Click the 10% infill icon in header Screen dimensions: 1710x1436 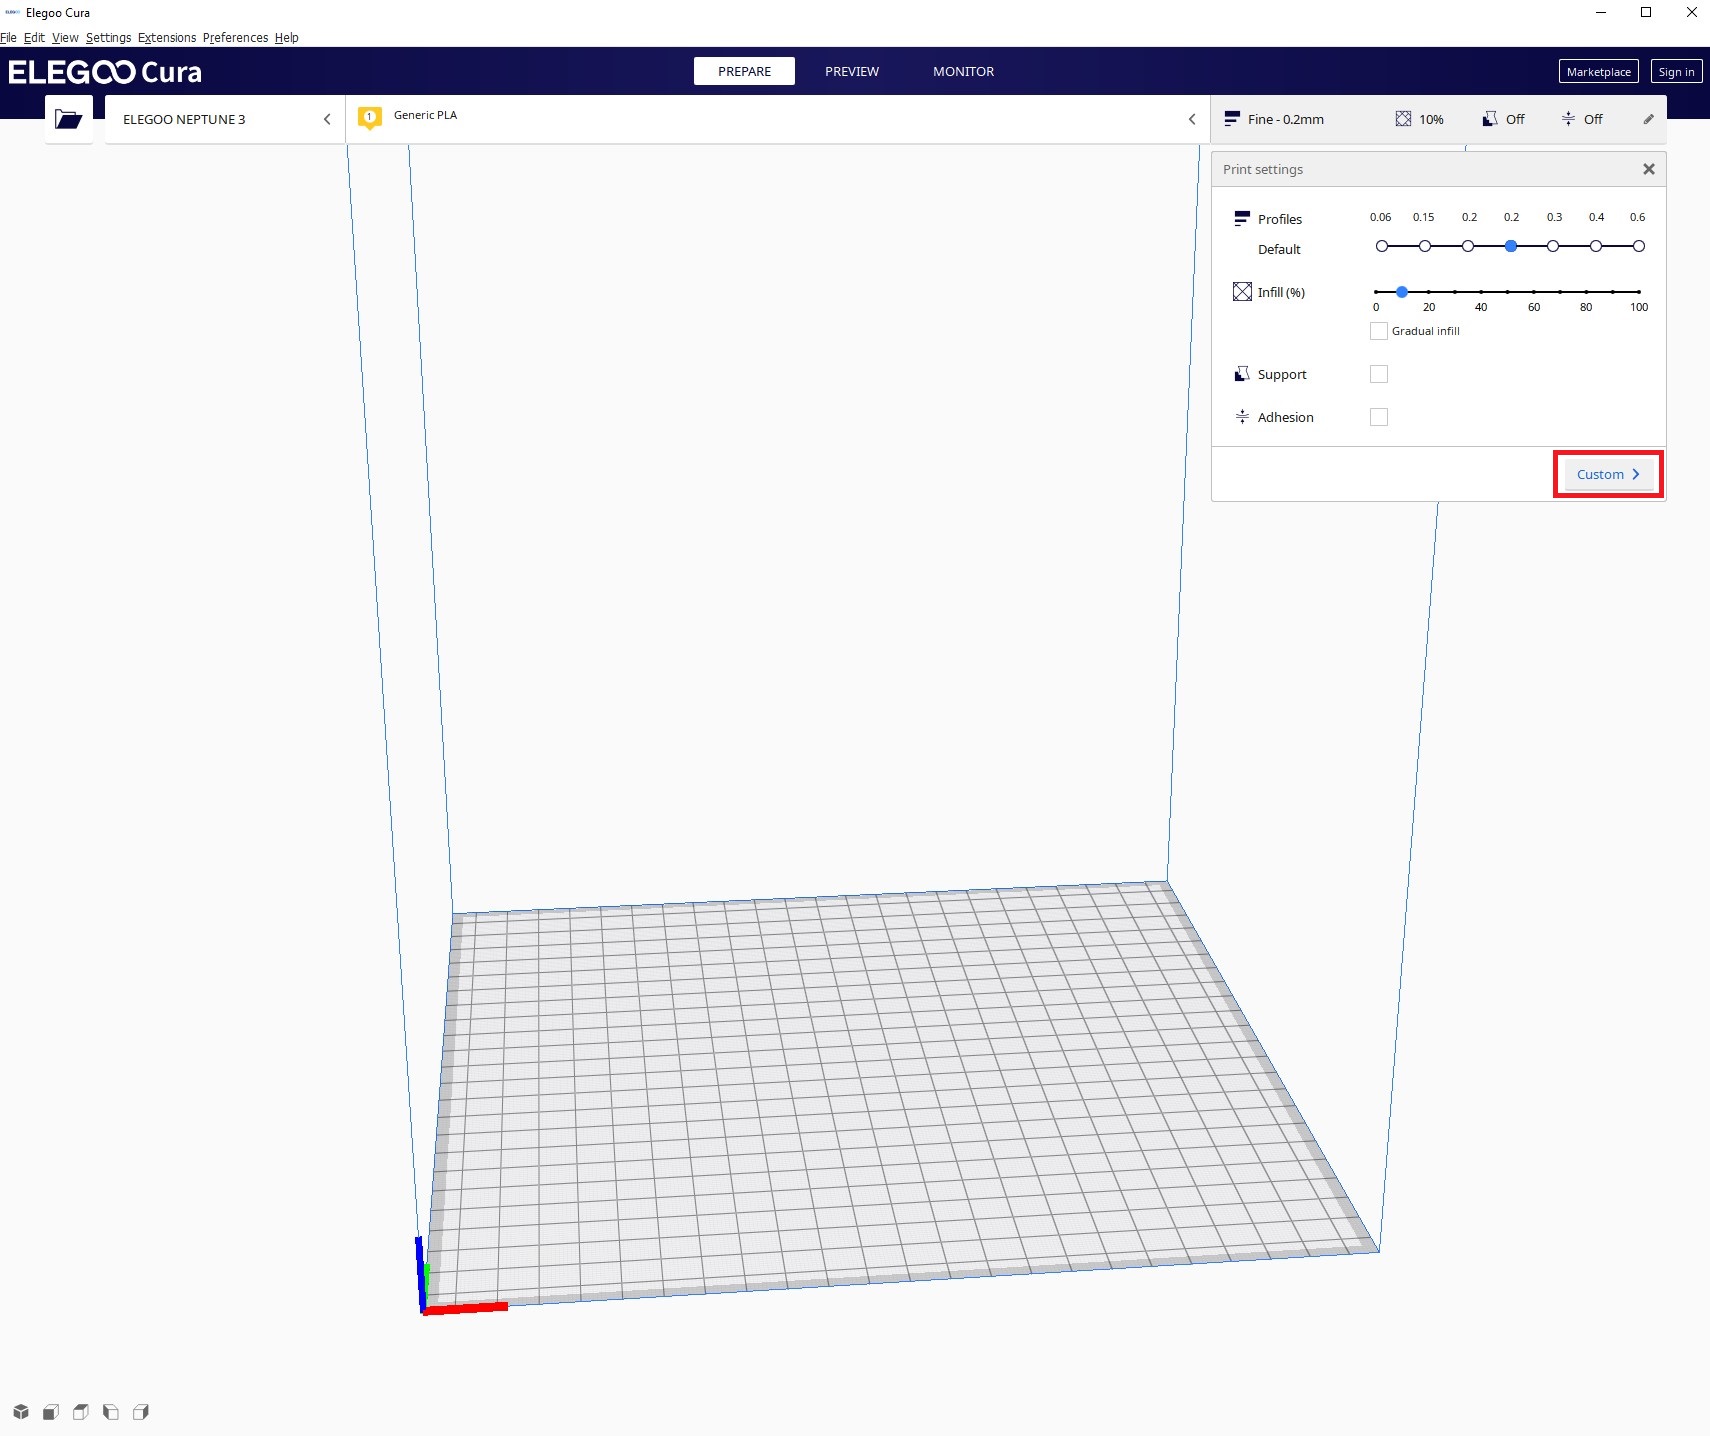coord(1403,119)
